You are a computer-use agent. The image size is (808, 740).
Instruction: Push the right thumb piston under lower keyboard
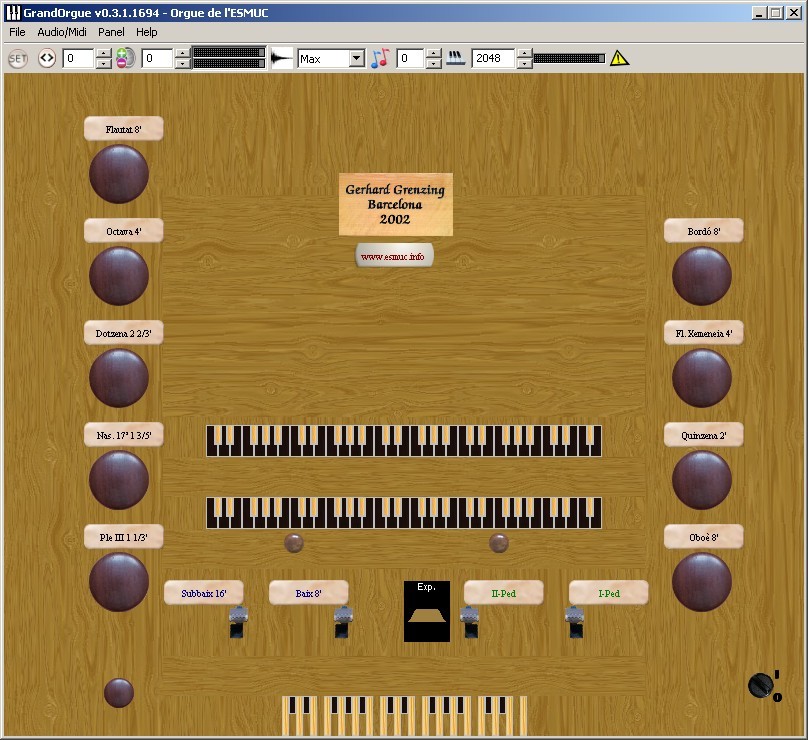tap(499, 543)
